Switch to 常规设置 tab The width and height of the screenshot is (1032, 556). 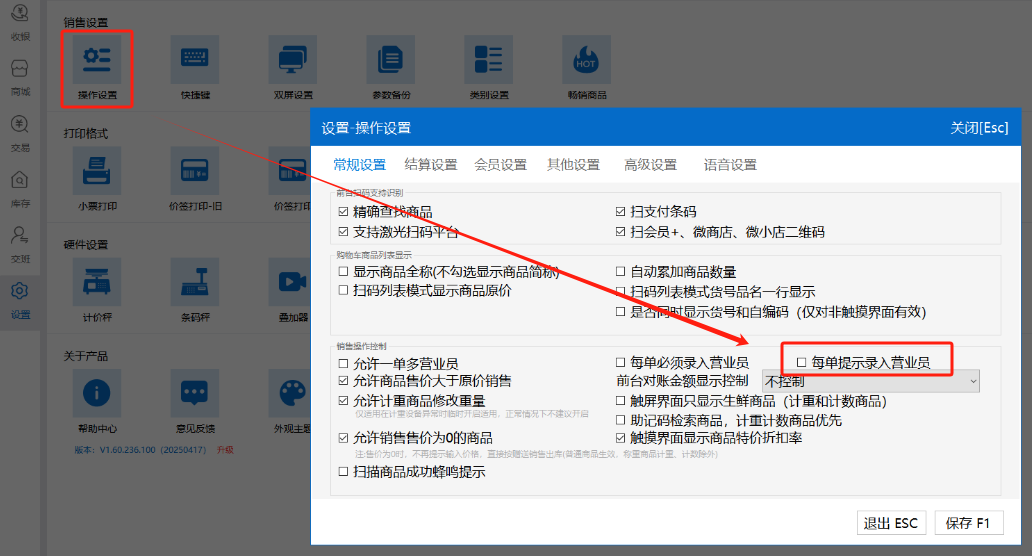click(x=359, y=164)
